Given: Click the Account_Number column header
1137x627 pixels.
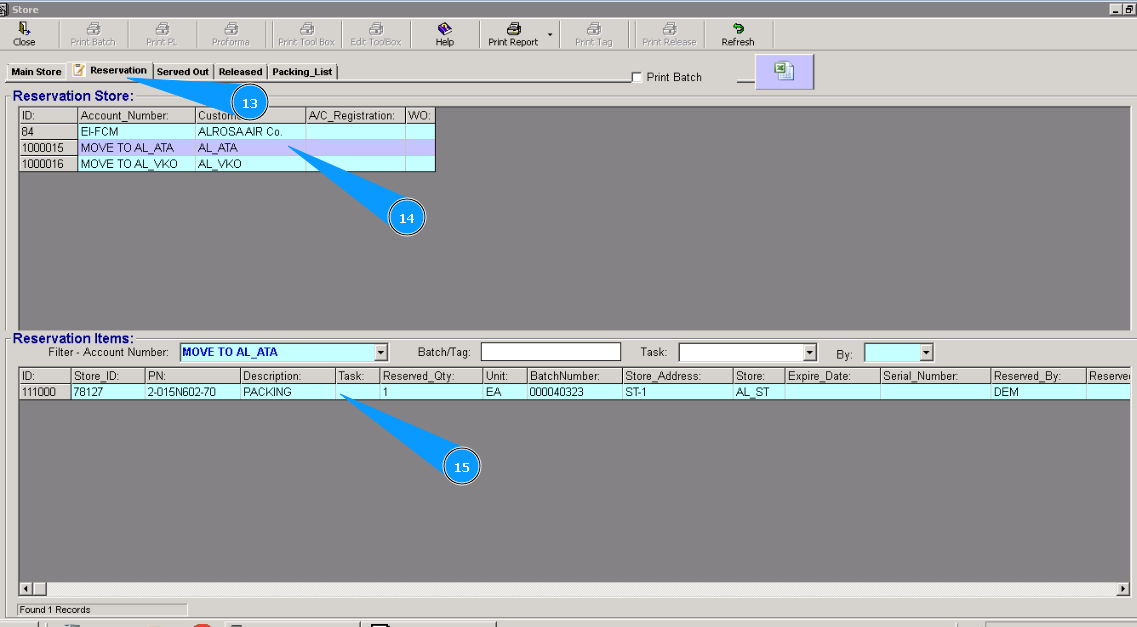Looking at the screenshot, I should [x=136, y=115].
